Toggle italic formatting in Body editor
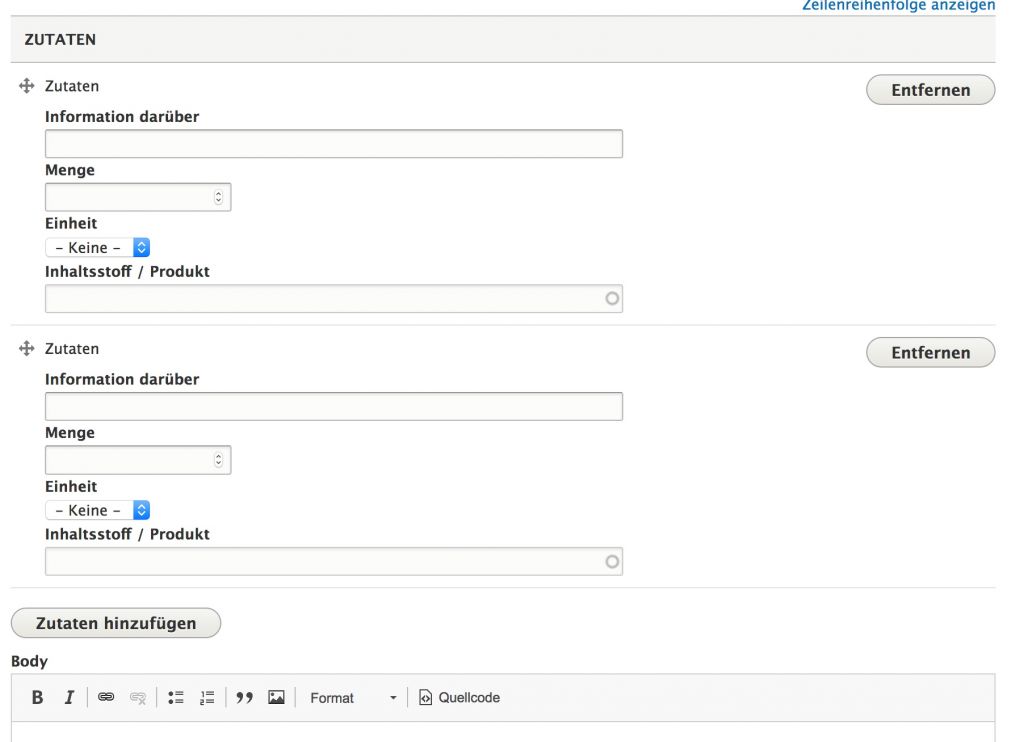This screenshot has width=1024, height=742. click(x=69, y=698)
